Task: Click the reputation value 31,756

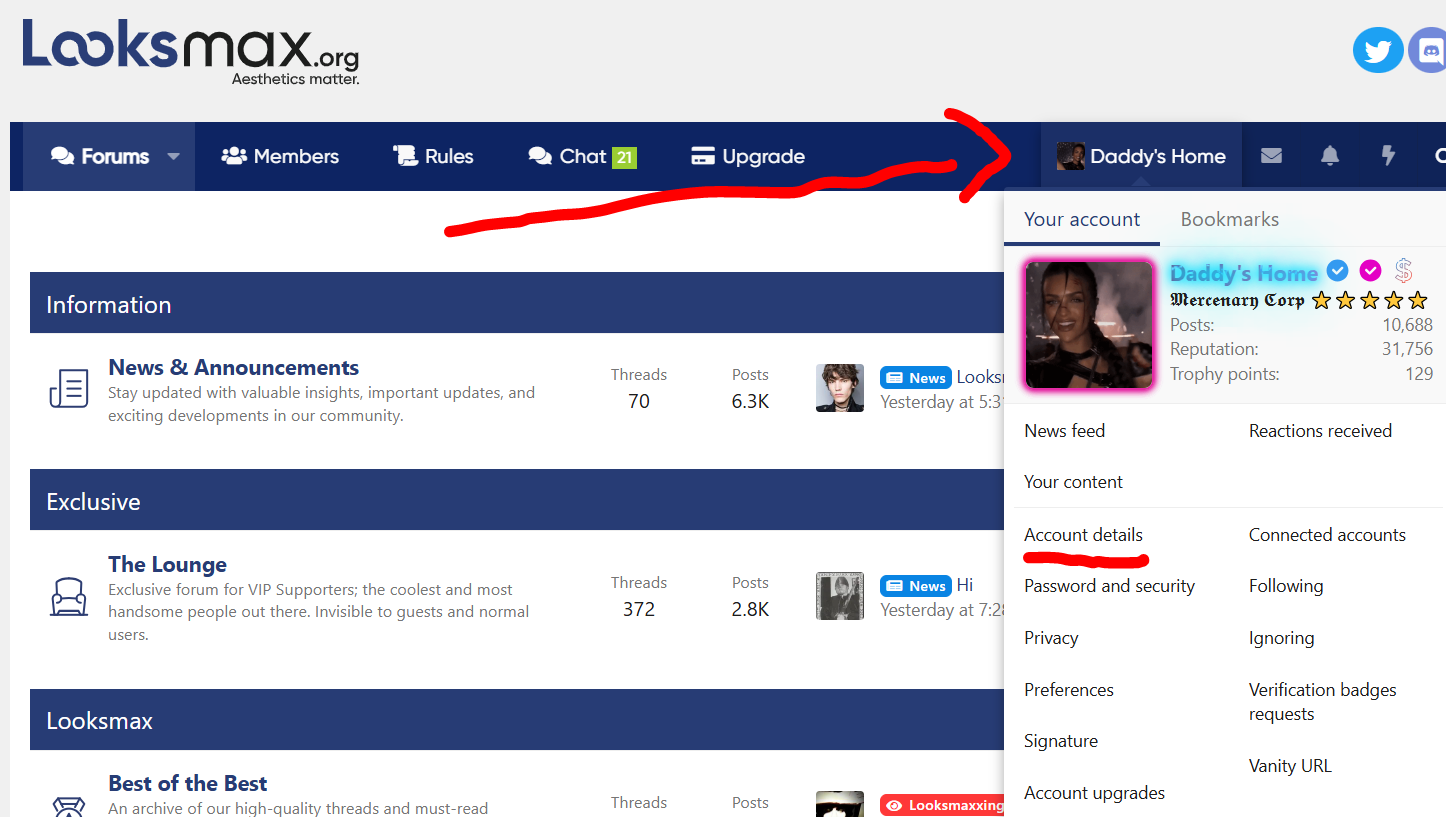Action: [1407, 349]
